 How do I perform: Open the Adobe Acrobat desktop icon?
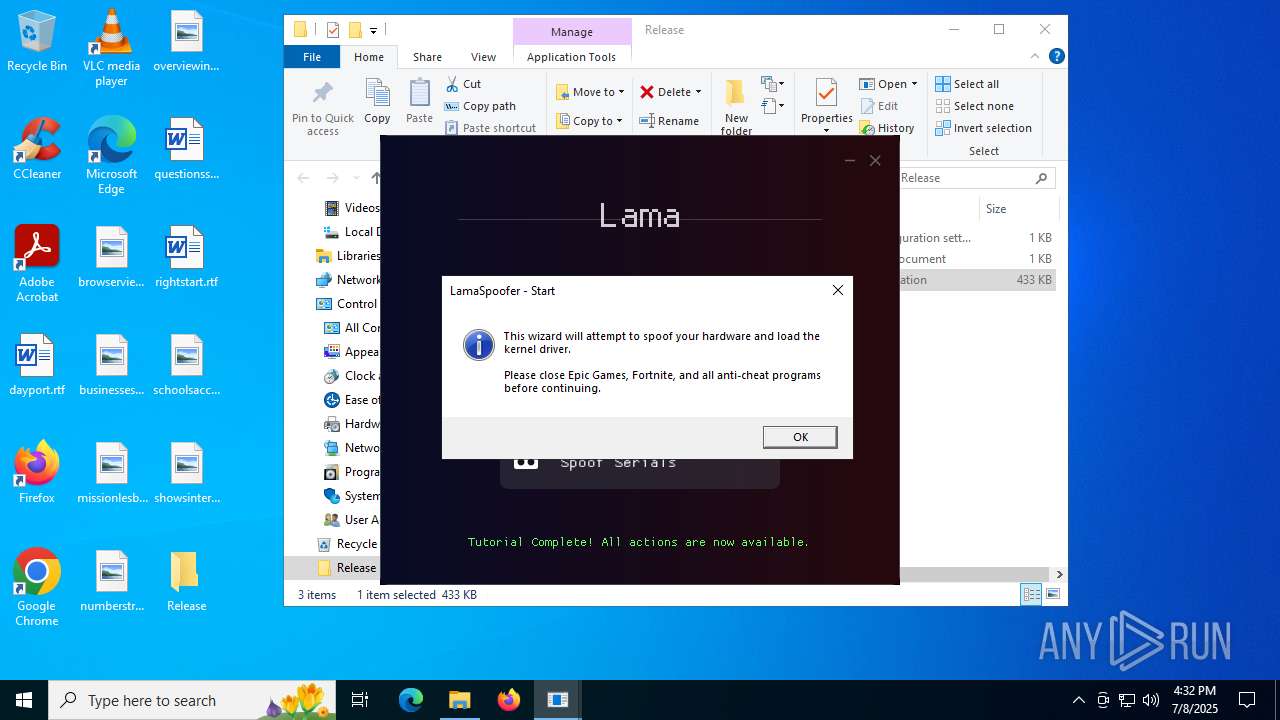pos(37,264)
